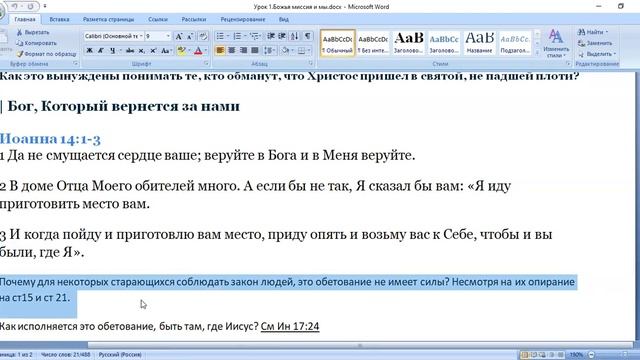Redo action in quick access toolbar
The image size is (640, 360).
tap(31, 6)
